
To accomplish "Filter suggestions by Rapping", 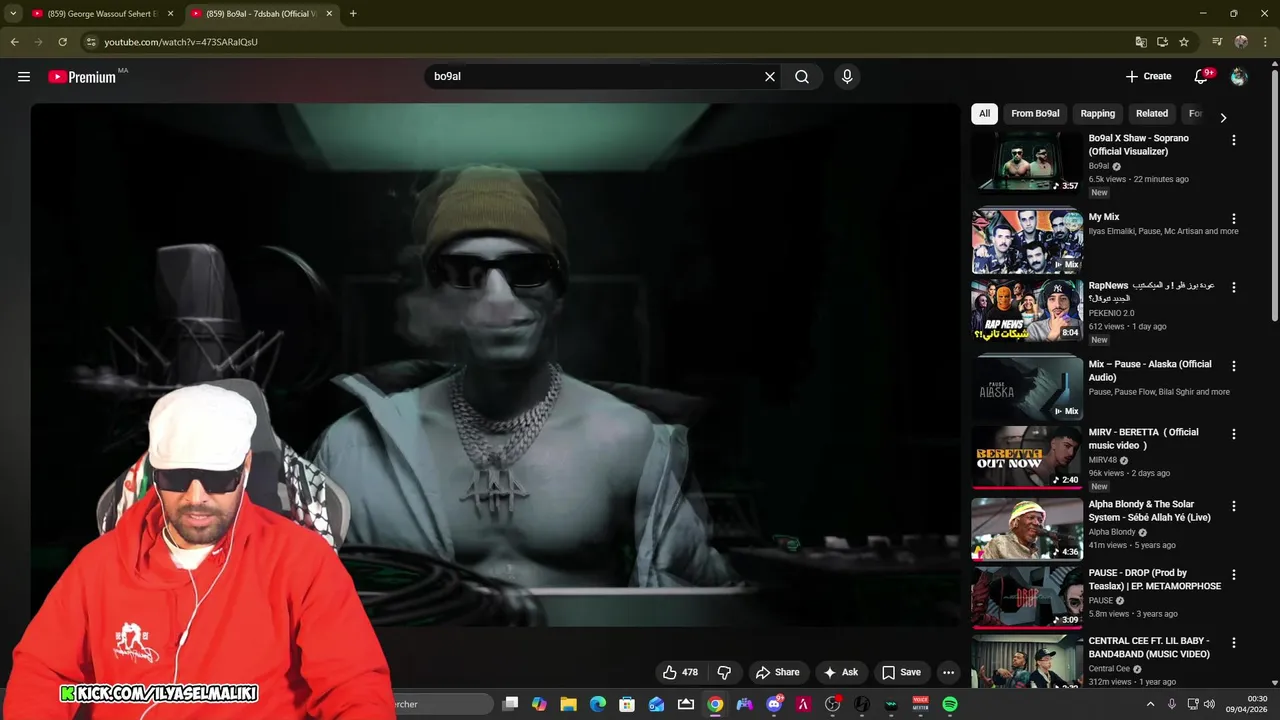I will pyautogui.click(x=1097, y=114).
